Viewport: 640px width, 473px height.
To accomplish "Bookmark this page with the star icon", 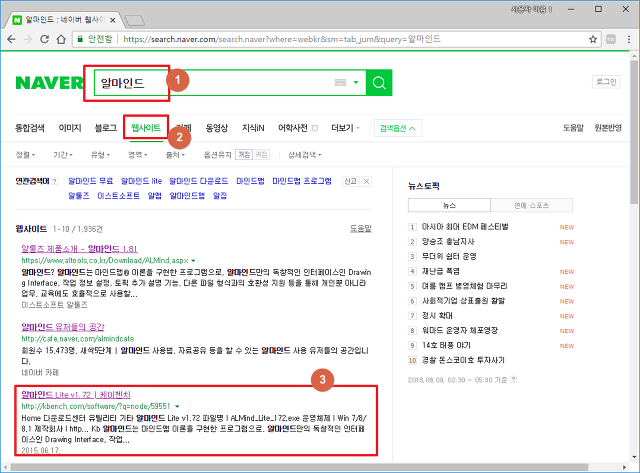I will [593, 39].
